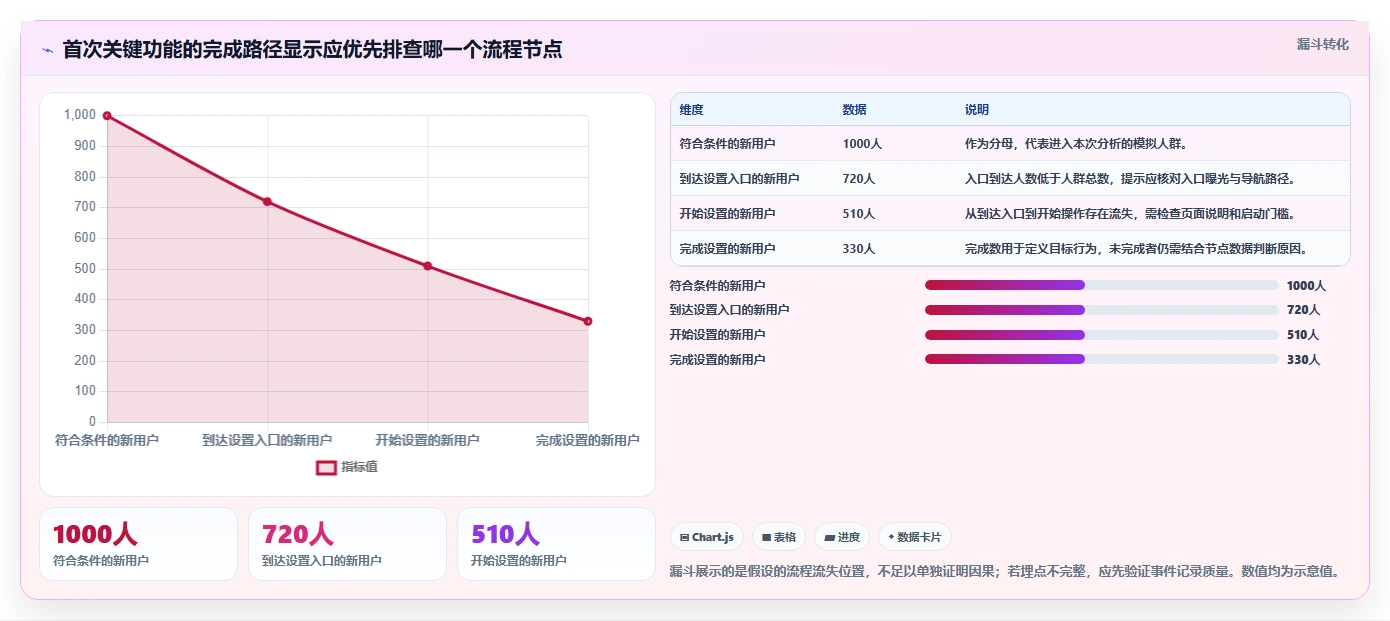Click the 330人 value beside the progress bar
Screen dimensions: 1390x621
click(x=1303, y=359)
